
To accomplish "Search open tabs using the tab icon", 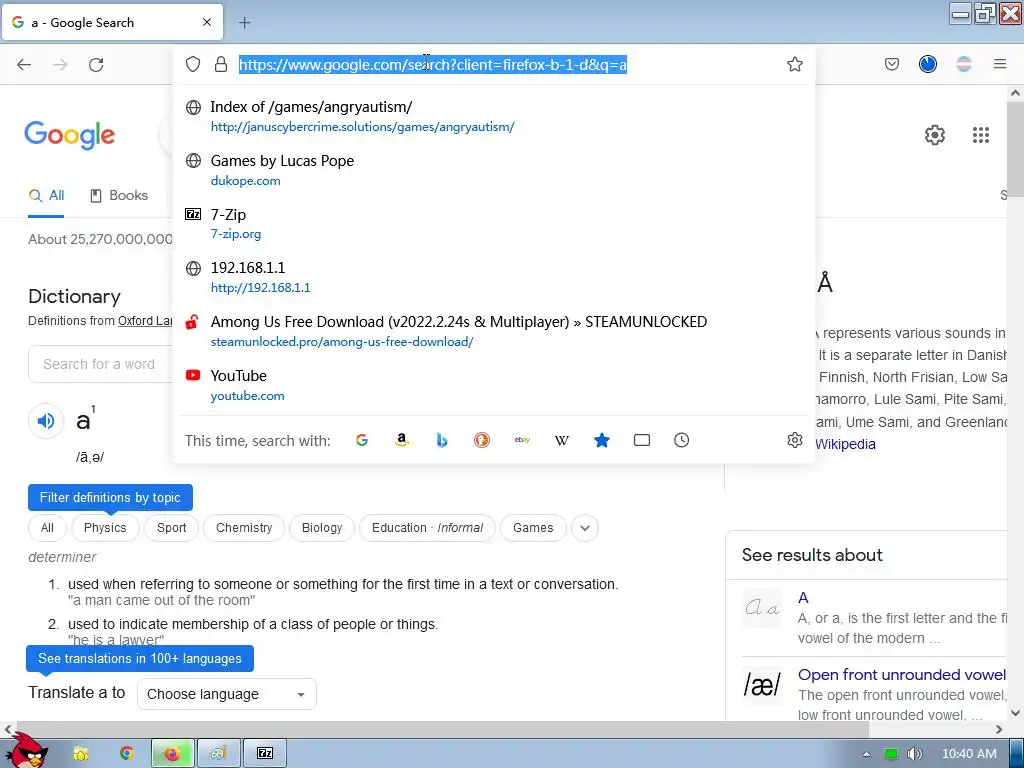I will coord(642,440).
